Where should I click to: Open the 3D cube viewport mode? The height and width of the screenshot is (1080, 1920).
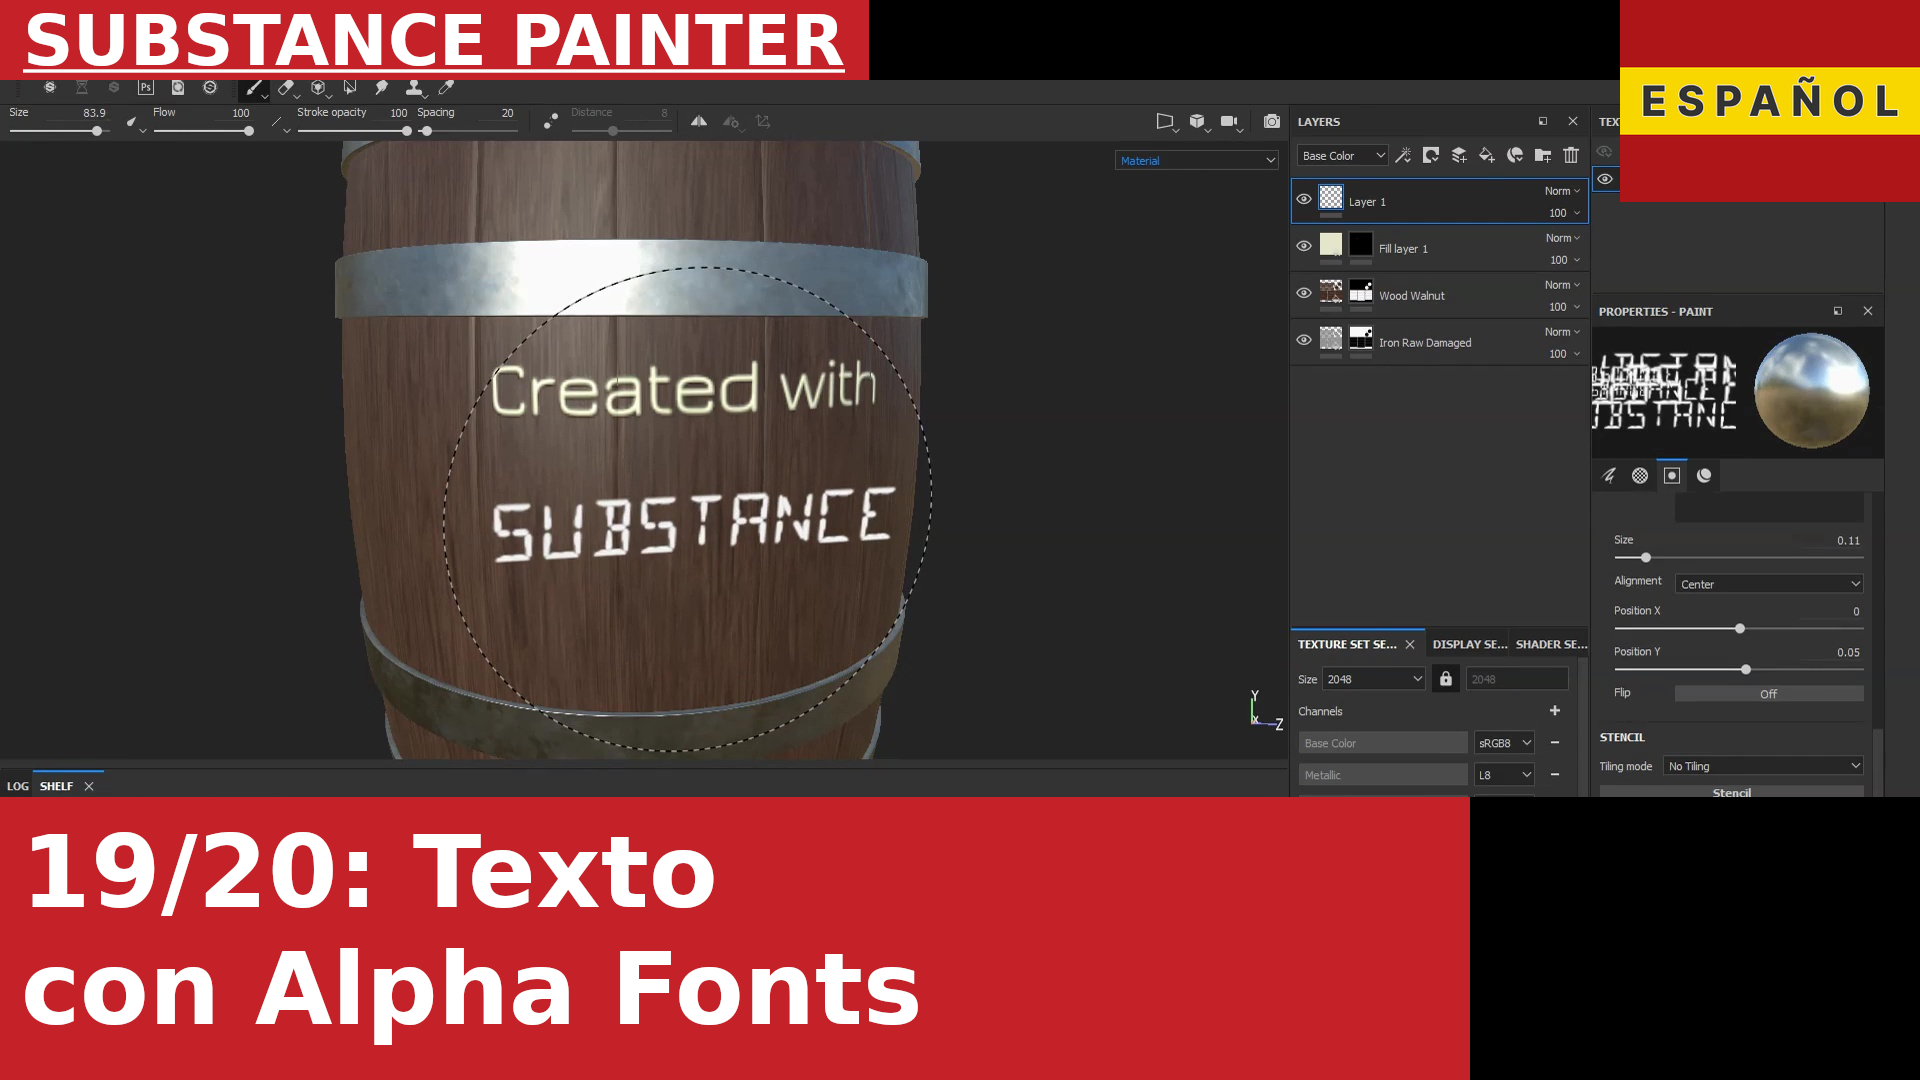(1198, 121)
